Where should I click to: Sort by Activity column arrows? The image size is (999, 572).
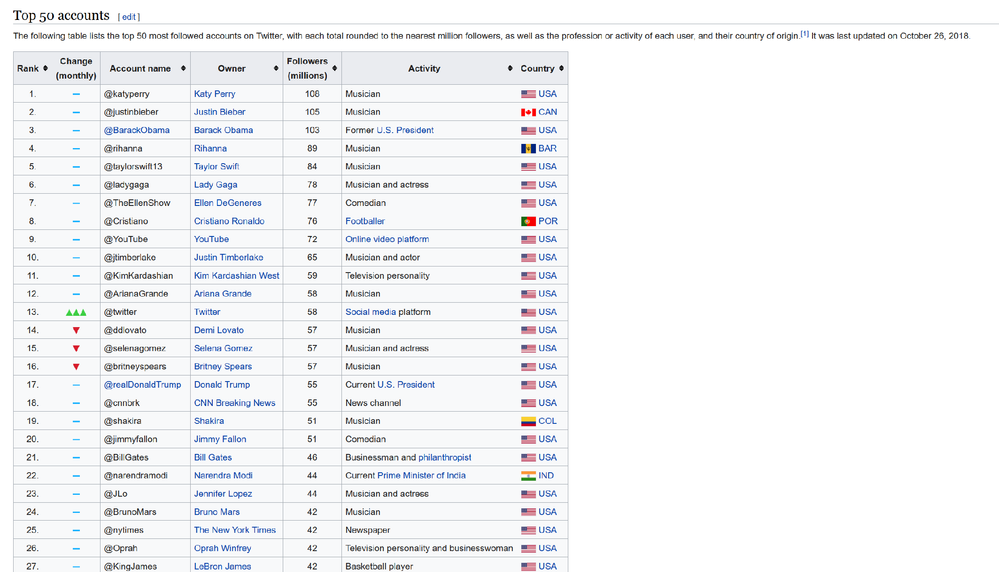[x=510, y=68]
